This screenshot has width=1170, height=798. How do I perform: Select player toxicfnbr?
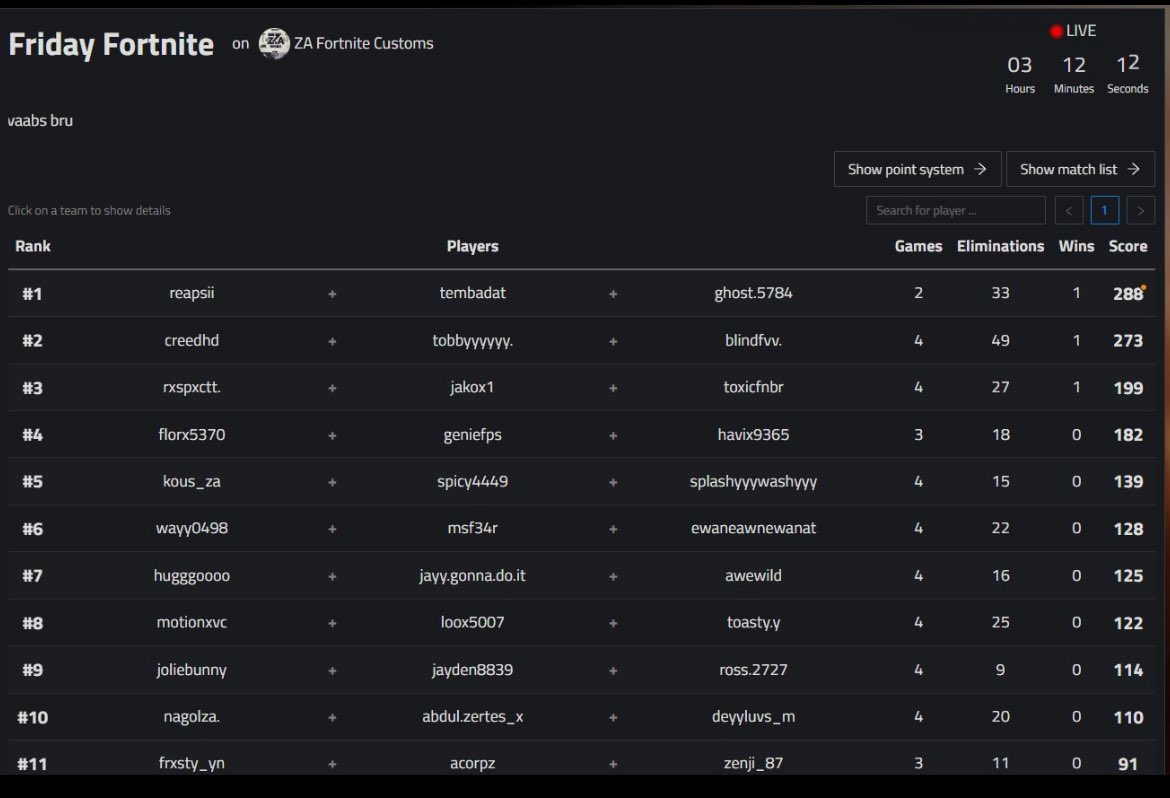point(754,387)
